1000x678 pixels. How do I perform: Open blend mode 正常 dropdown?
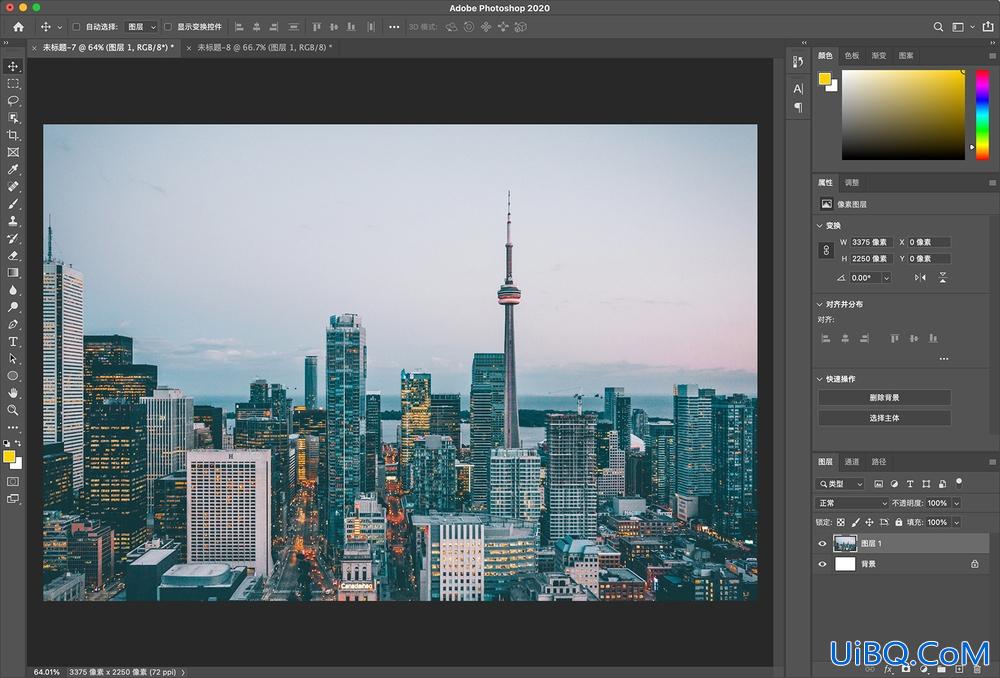coord(851,503)
